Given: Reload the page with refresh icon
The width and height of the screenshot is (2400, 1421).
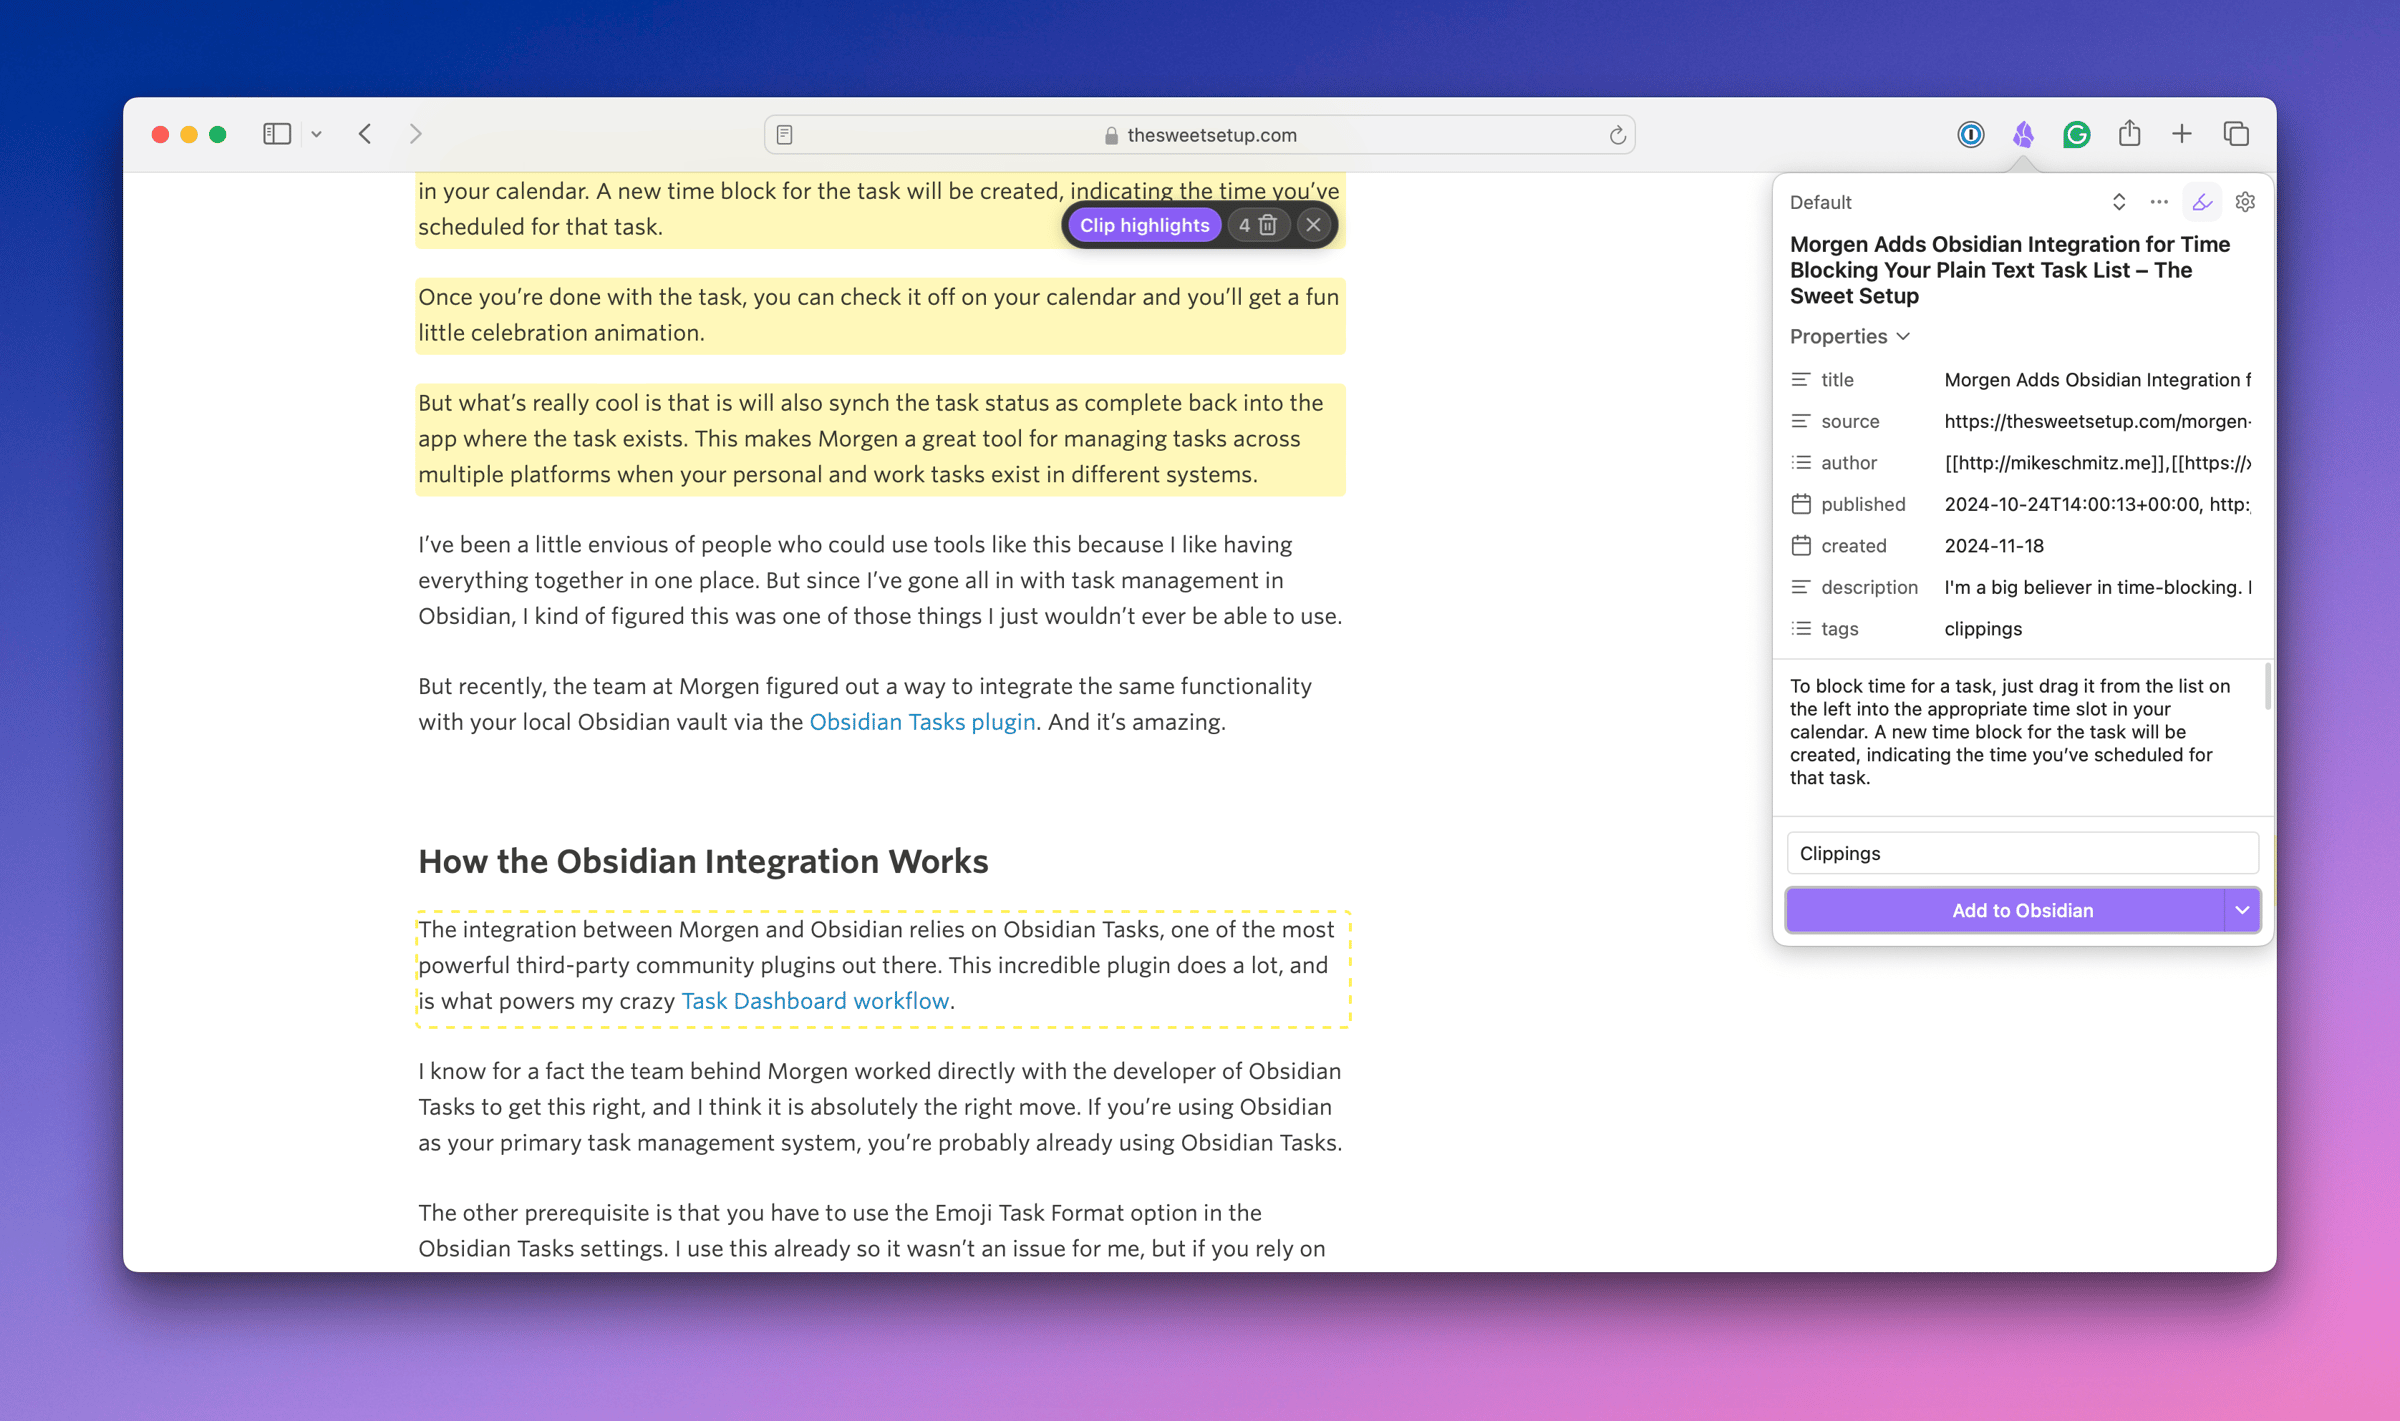Looking at the screenshot, I should [1617, 135].
